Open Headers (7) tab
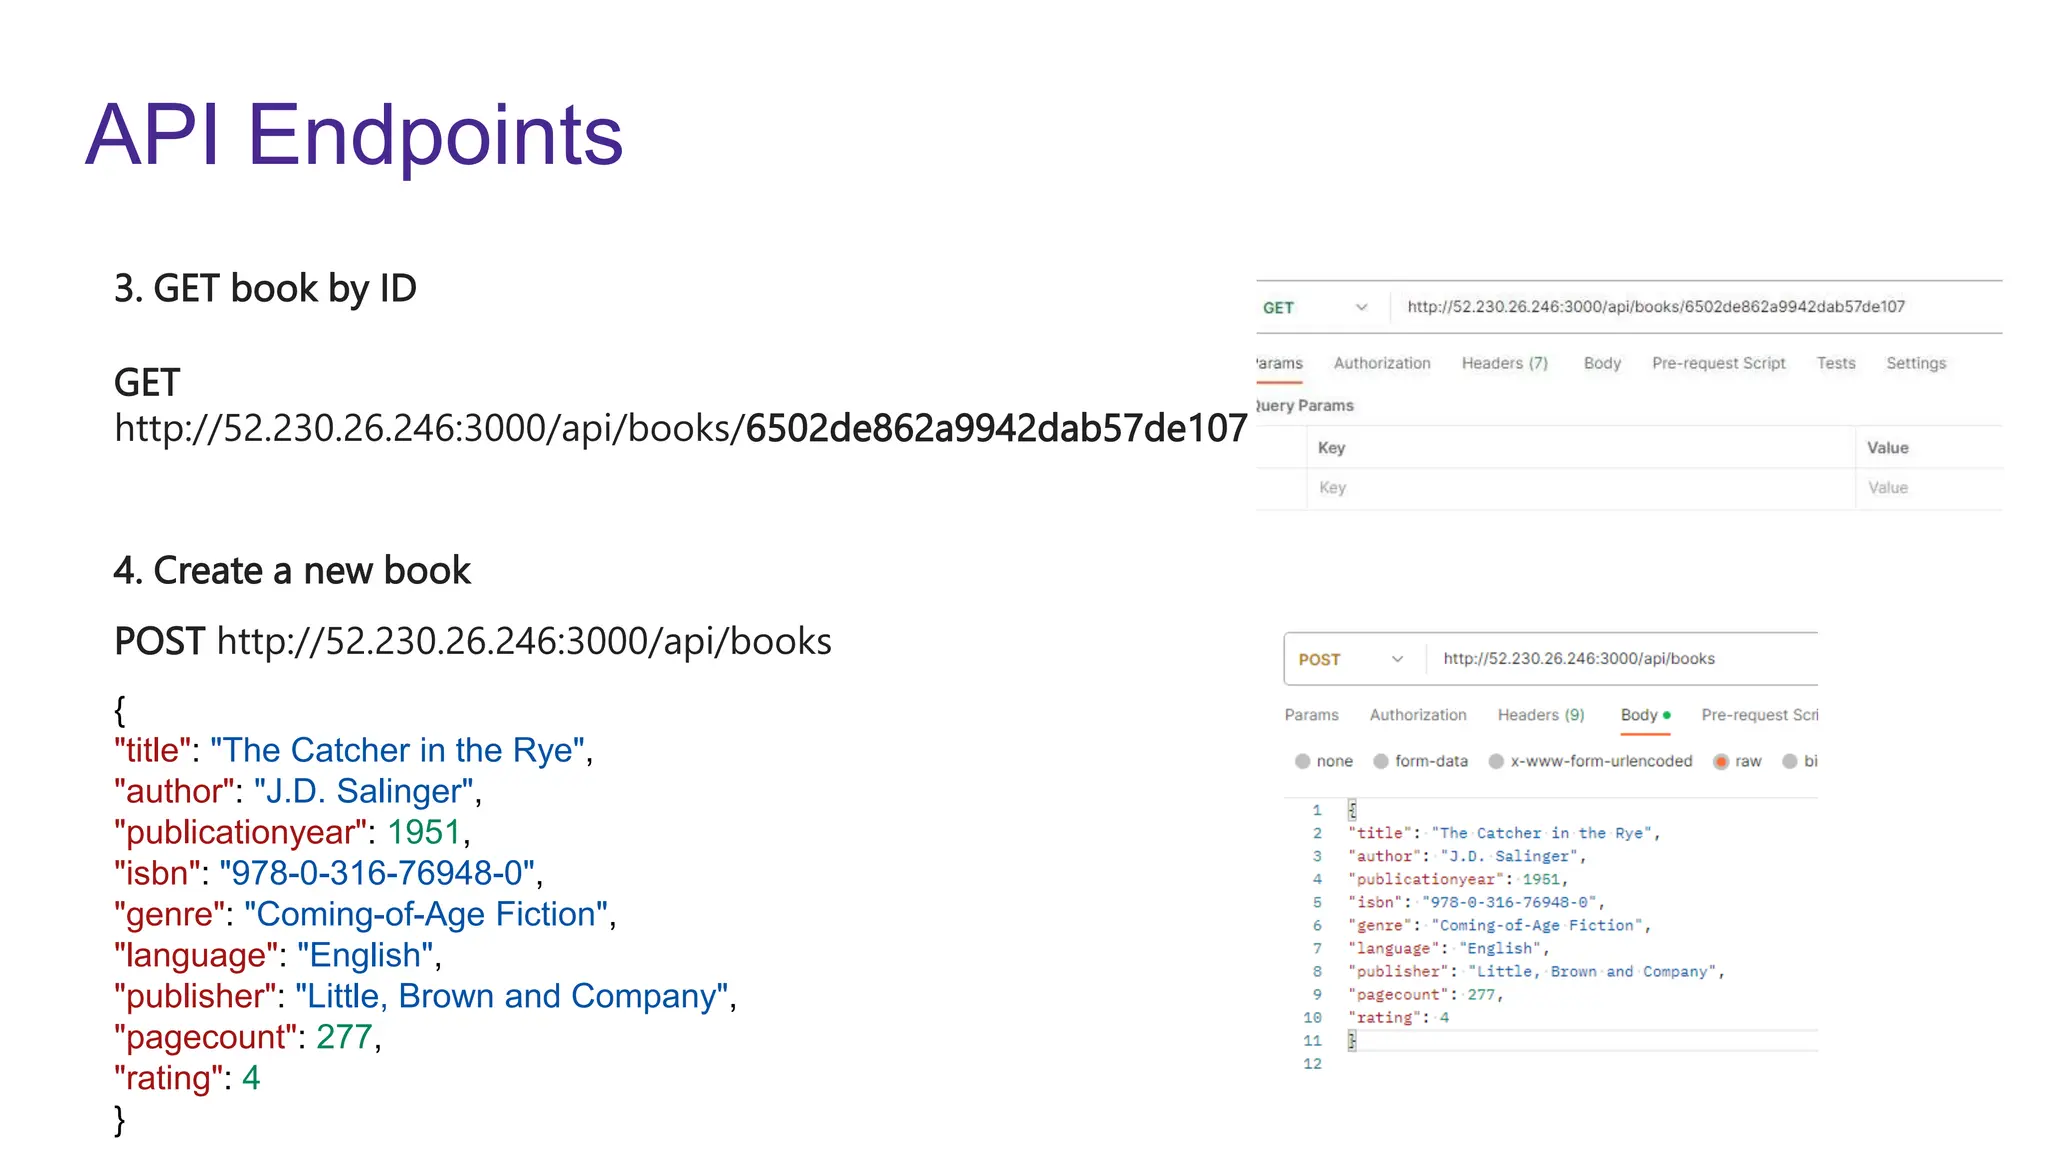Viewport: 2048px width, 1152px height. 1504,363
